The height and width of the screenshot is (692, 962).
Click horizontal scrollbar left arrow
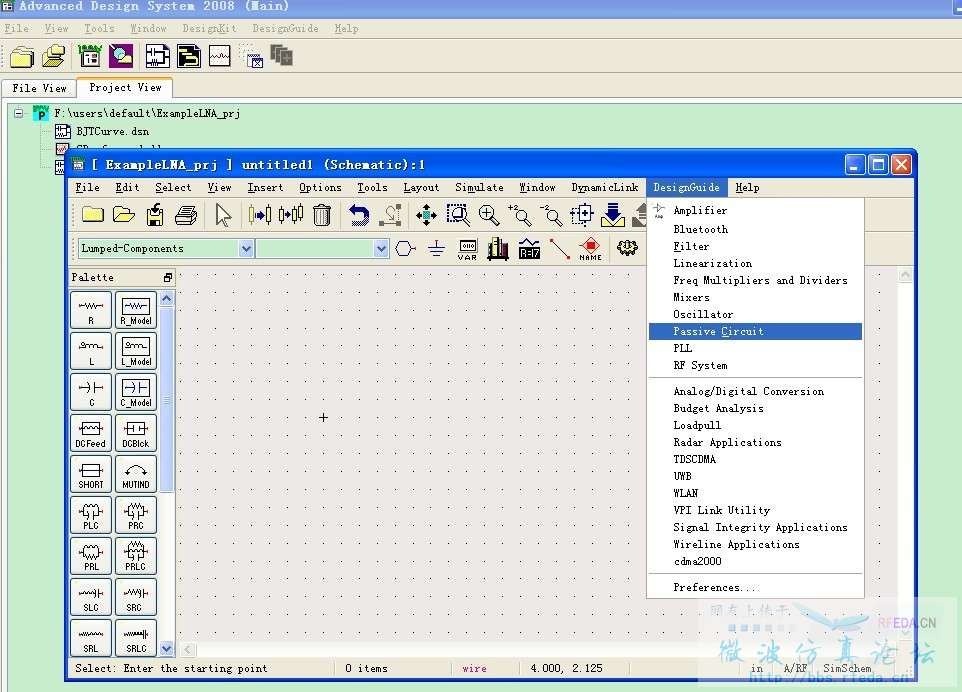click(188, 649)
